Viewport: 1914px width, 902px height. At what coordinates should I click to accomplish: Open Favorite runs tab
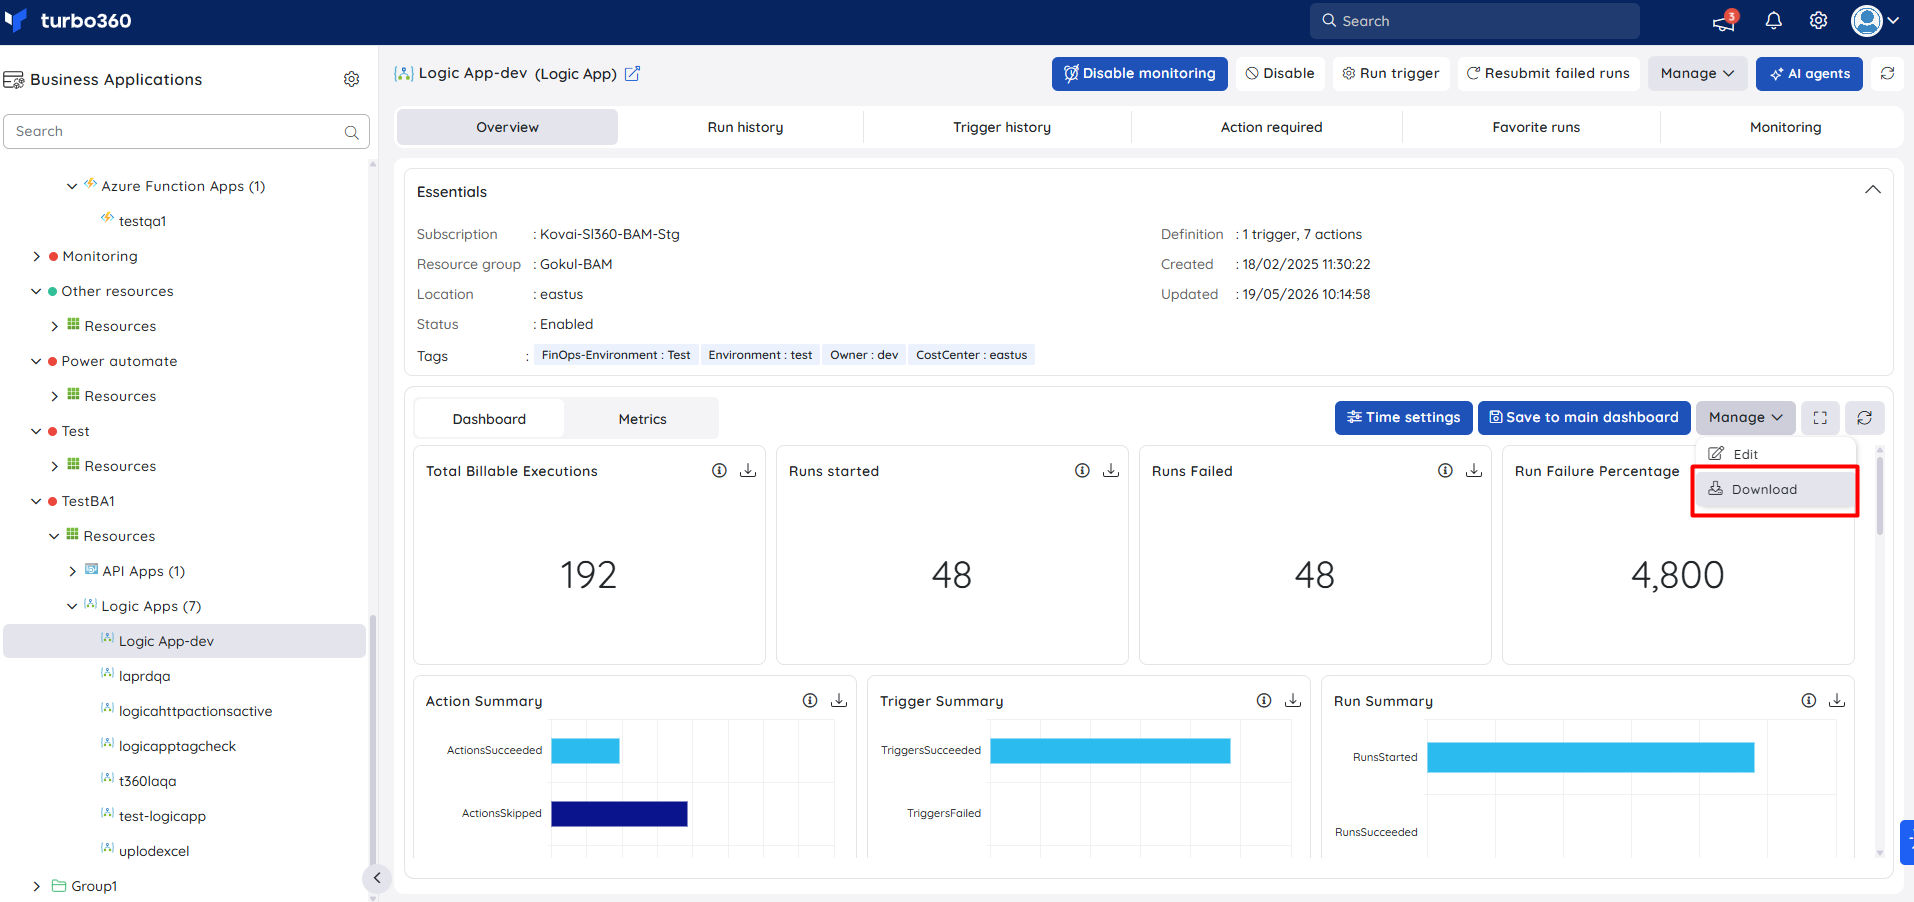pyautogui.click(x=1536, y=128)
